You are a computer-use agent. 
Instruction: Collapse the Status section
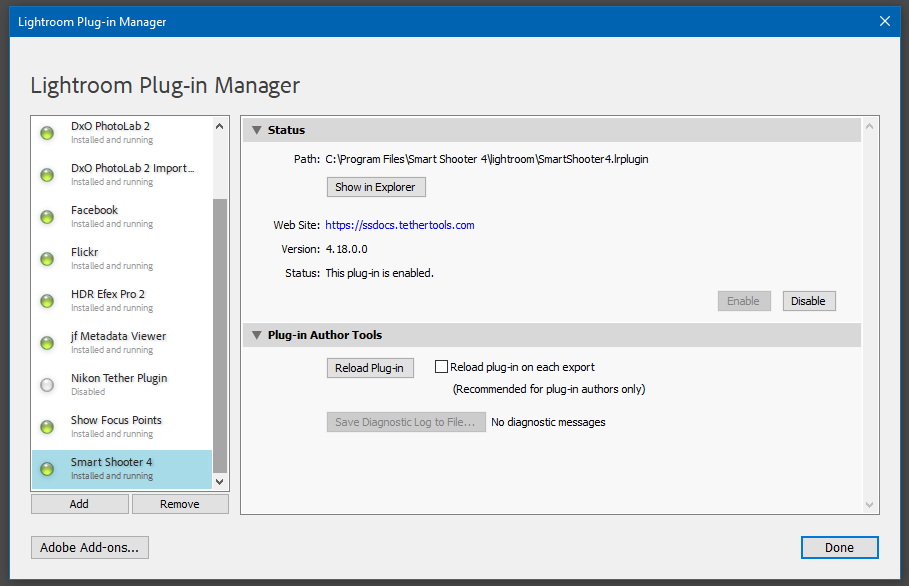(x=257, y=130)
